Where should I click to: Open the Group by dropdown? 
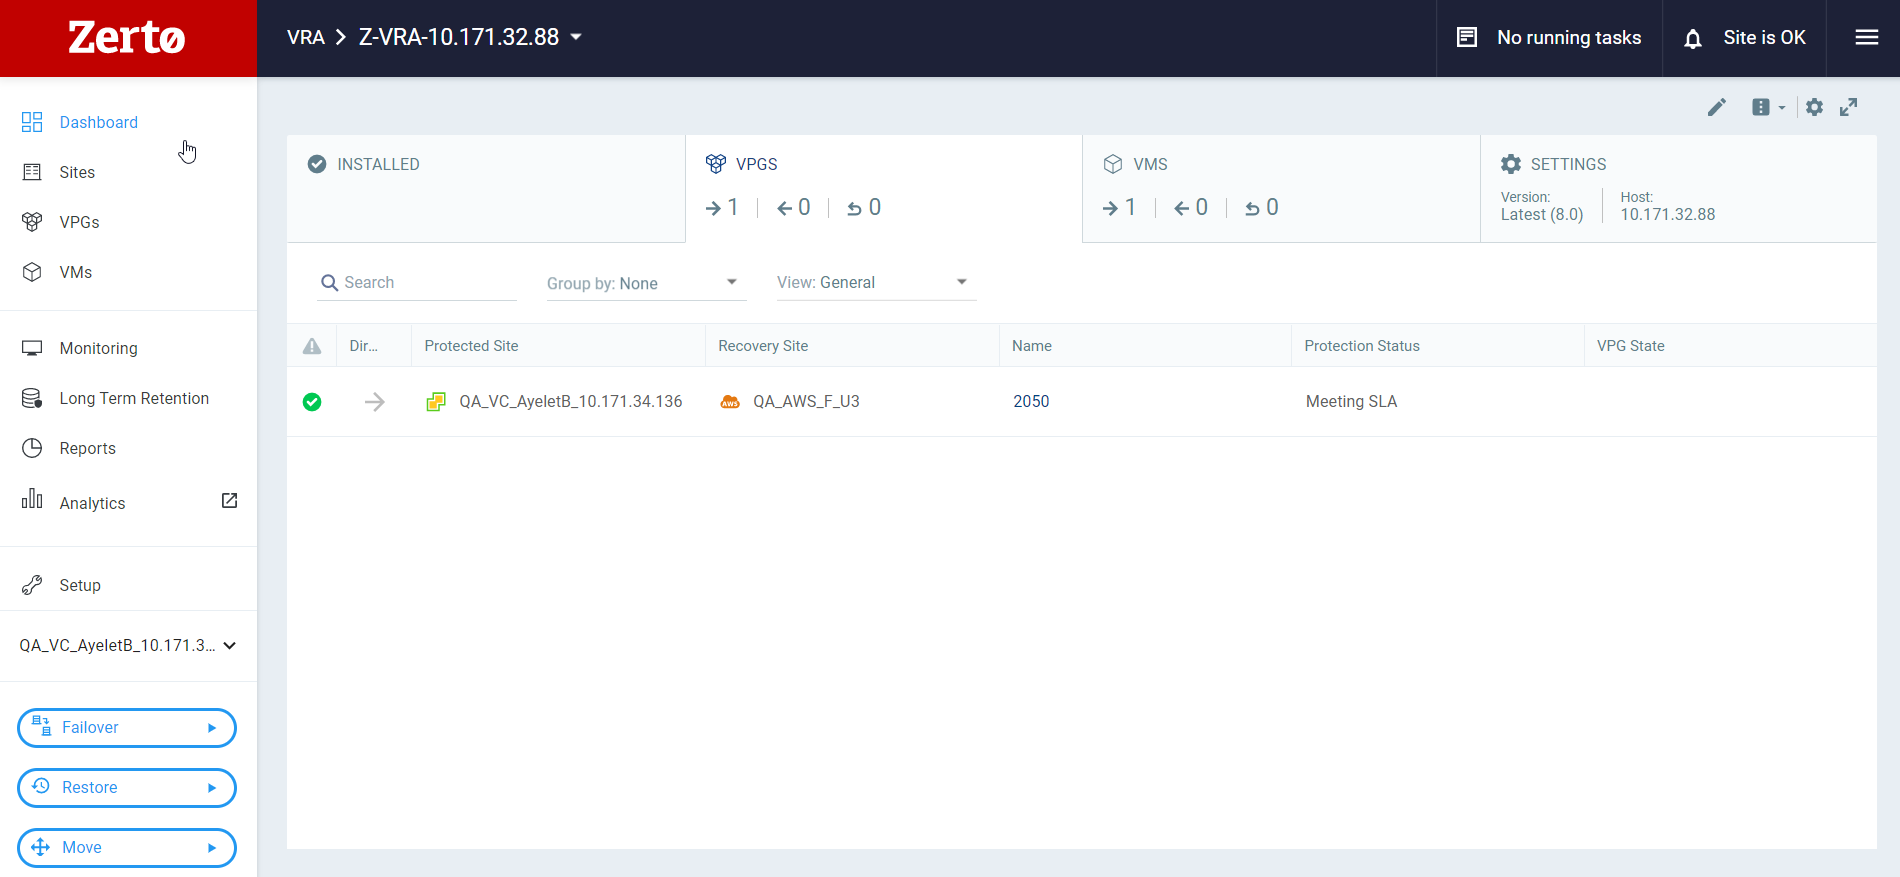646,283
